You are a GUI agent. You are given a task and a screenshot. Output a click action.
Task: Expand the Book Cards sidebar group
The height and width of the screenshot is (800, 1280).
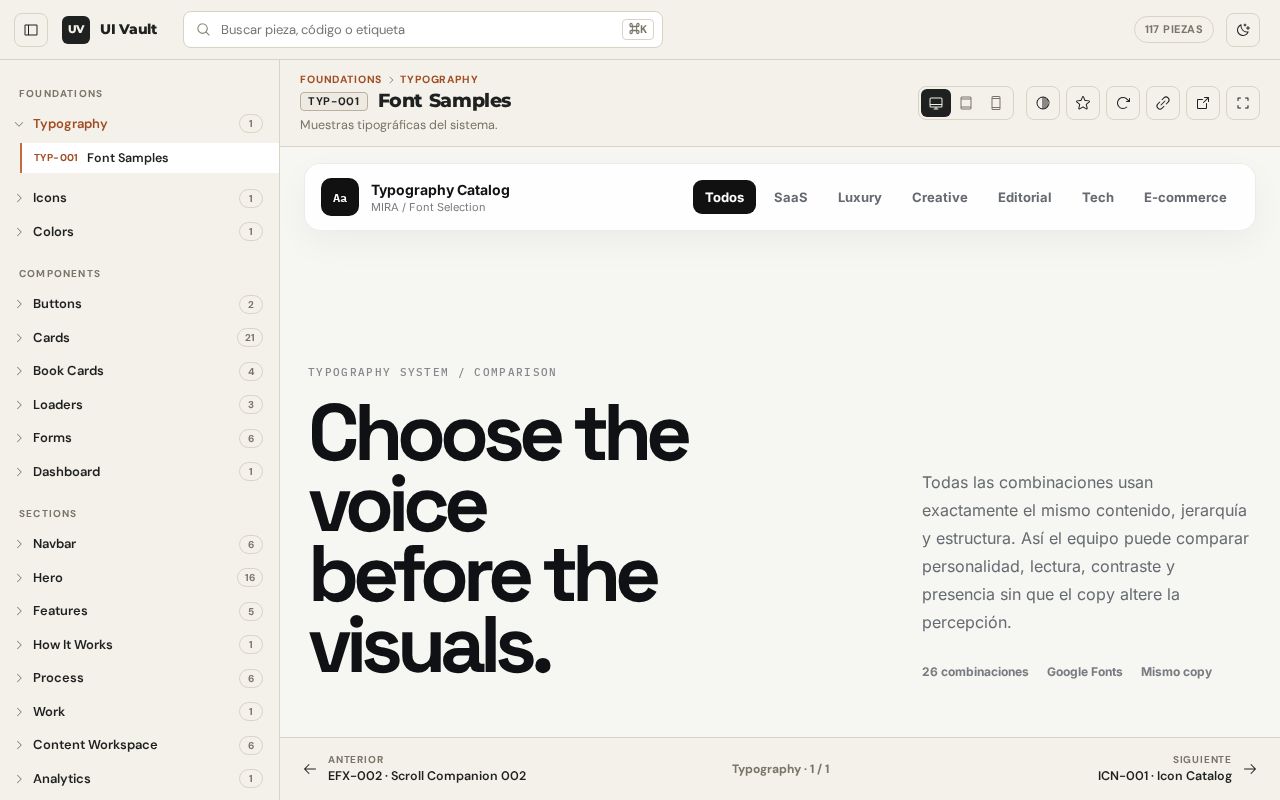[140, 371]
